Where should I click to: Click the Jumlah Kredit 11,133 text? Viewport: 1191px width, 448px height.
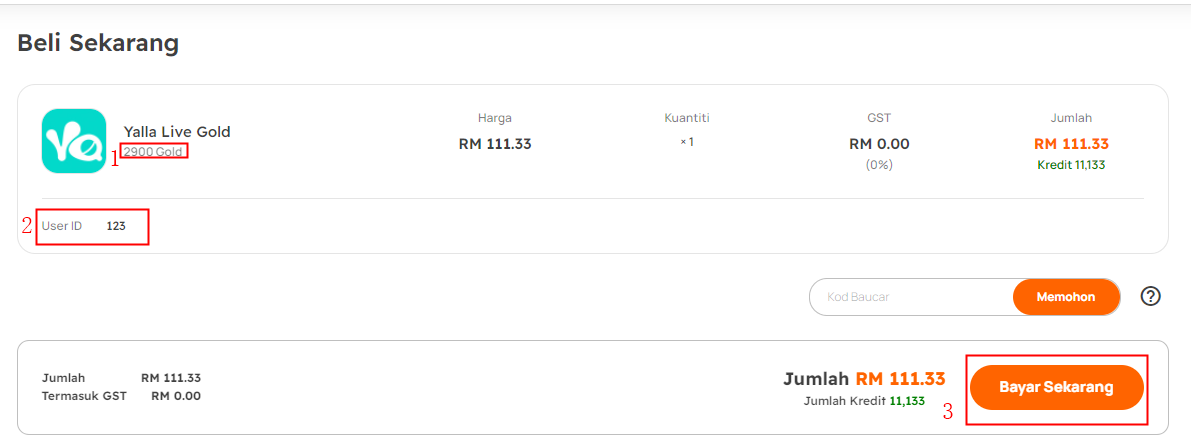pos(864,401)
